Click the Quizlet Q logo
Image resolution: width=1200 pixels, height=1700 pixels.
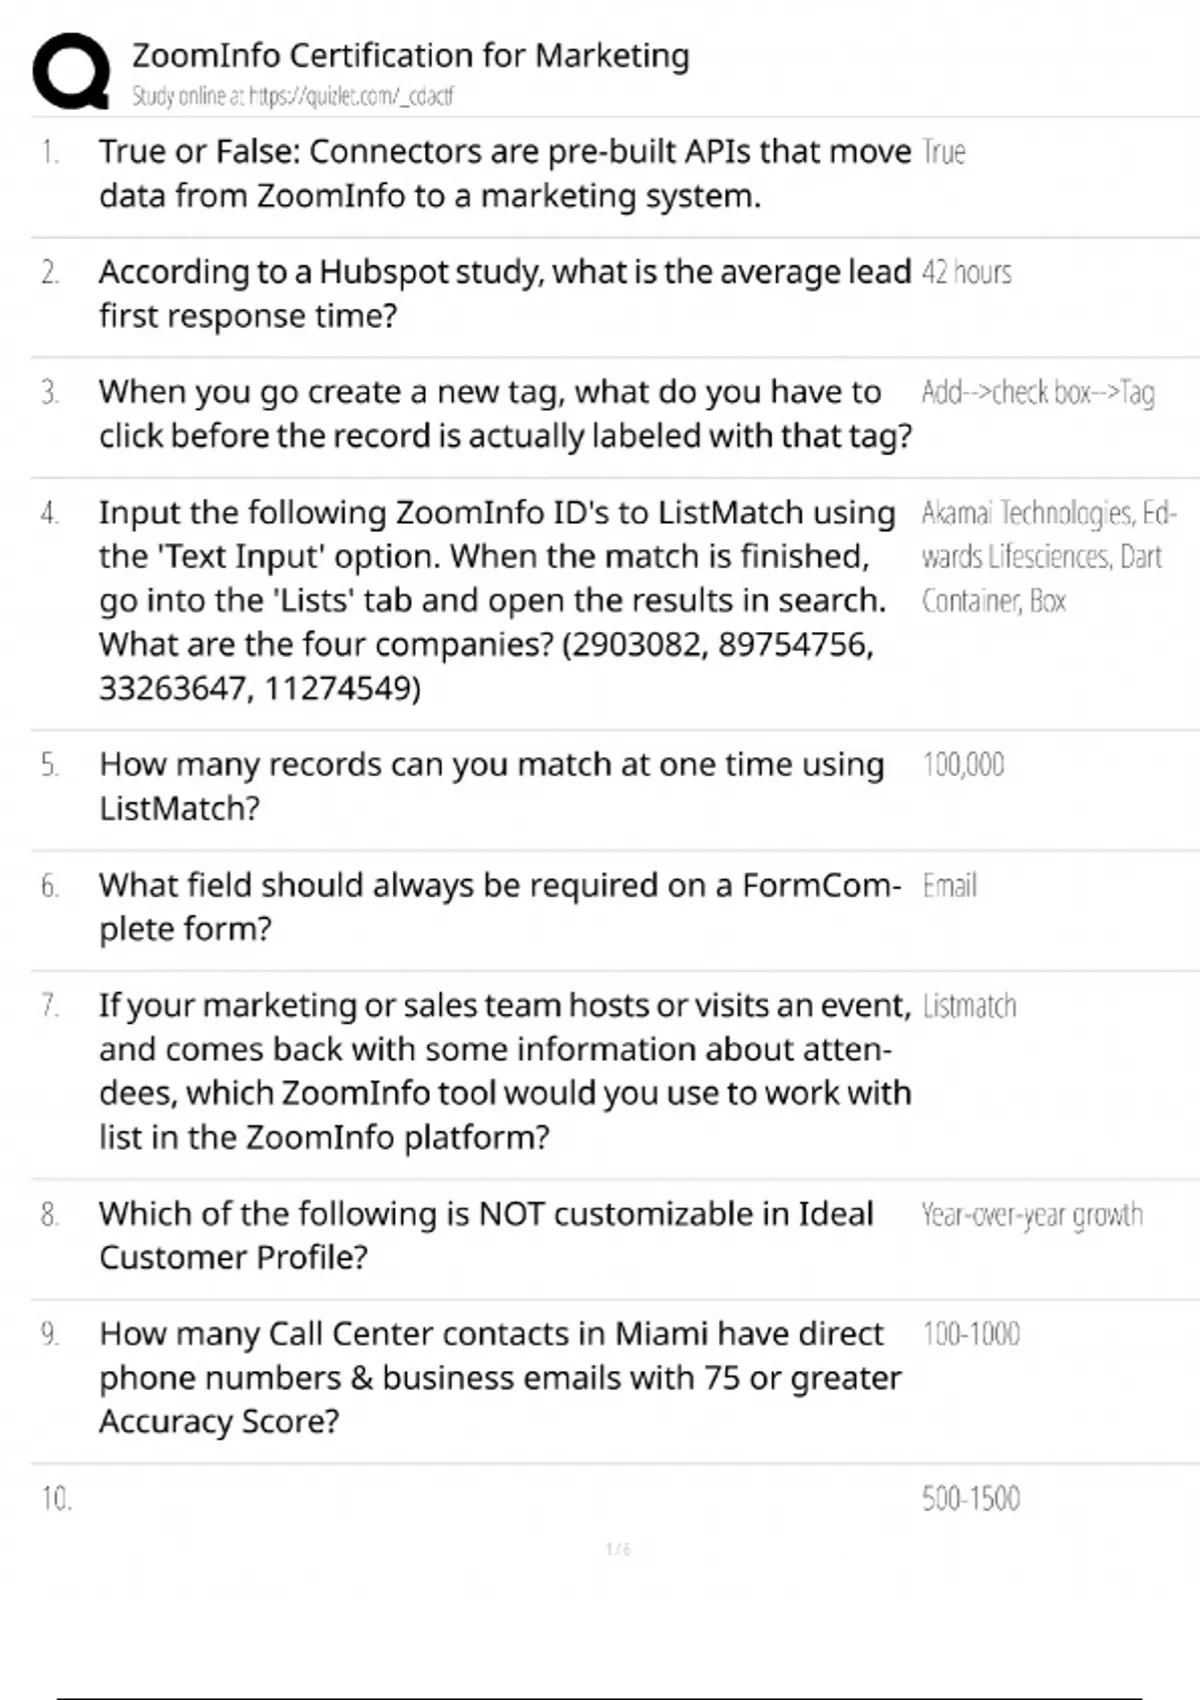pyautogui.click(x=71, y=70)
